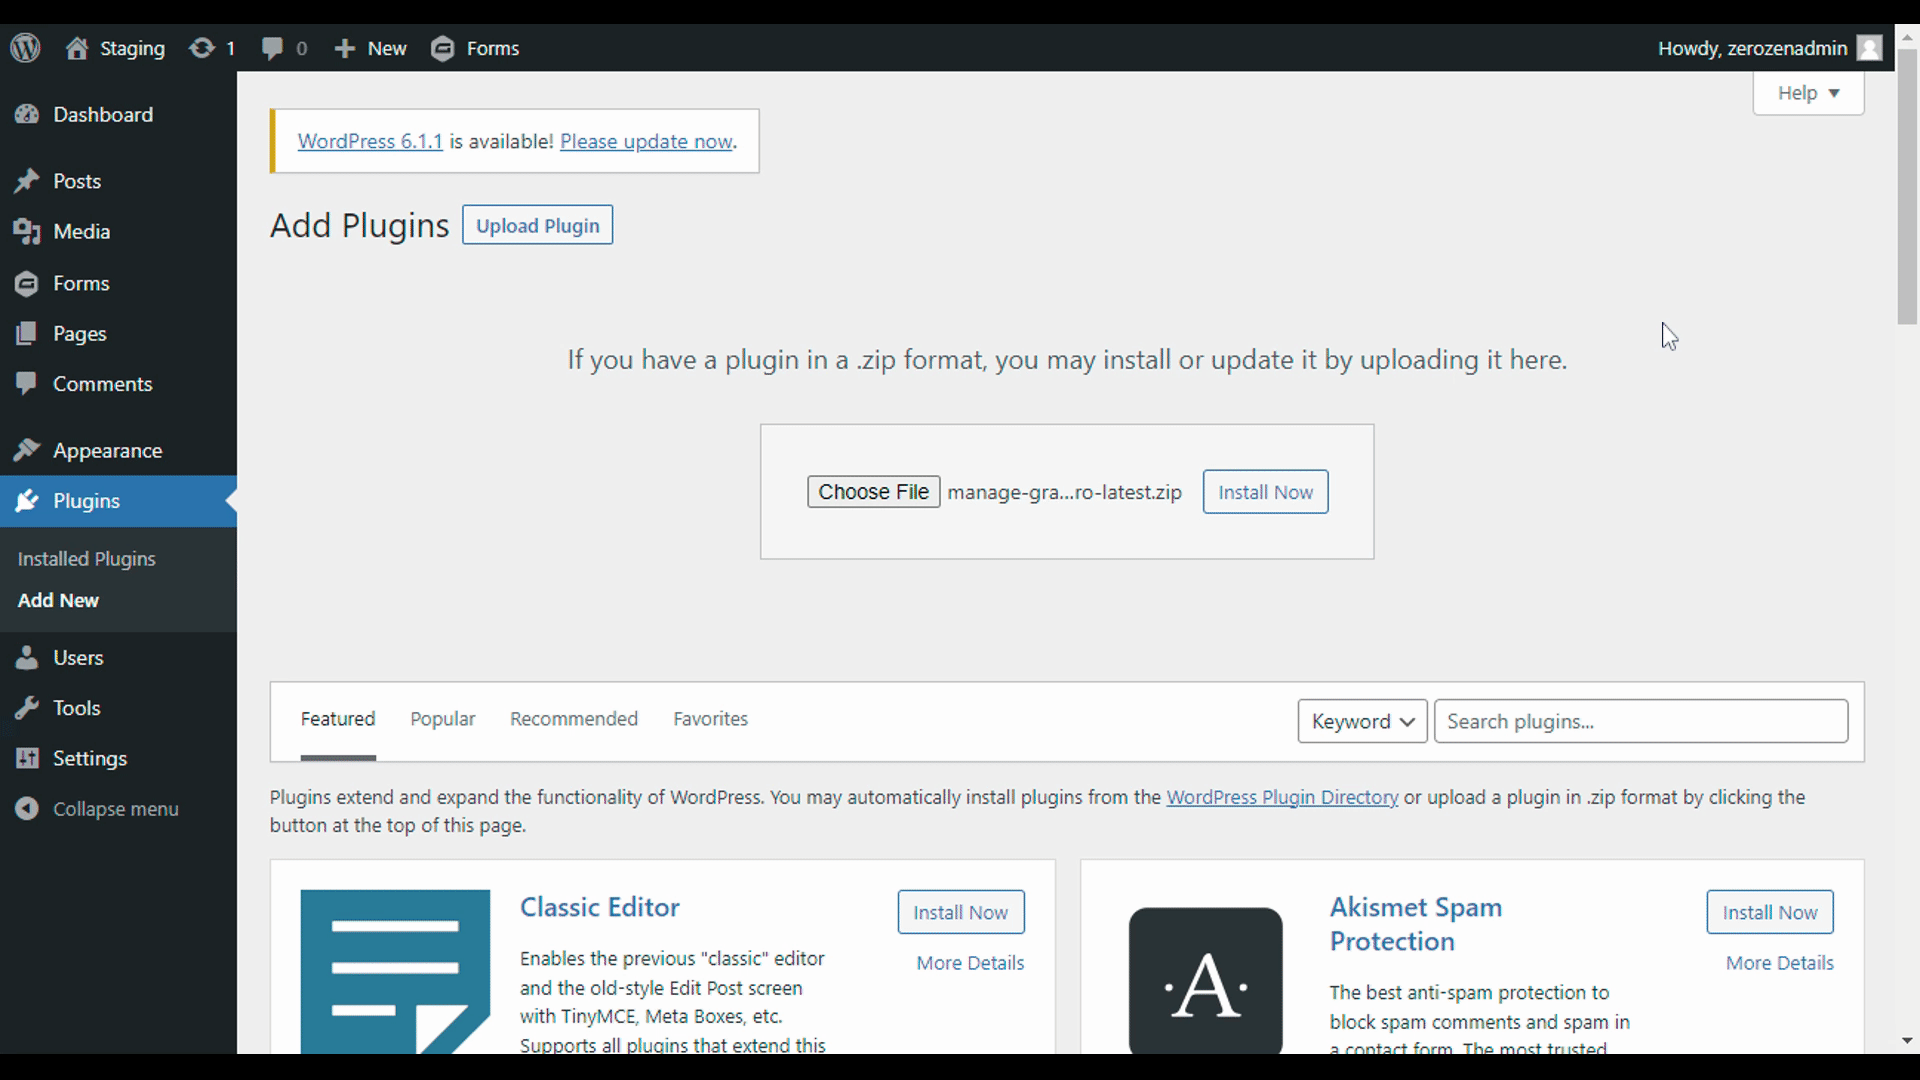
Task: Click the Forms icon in toolbar
Action: click(442, 49)
